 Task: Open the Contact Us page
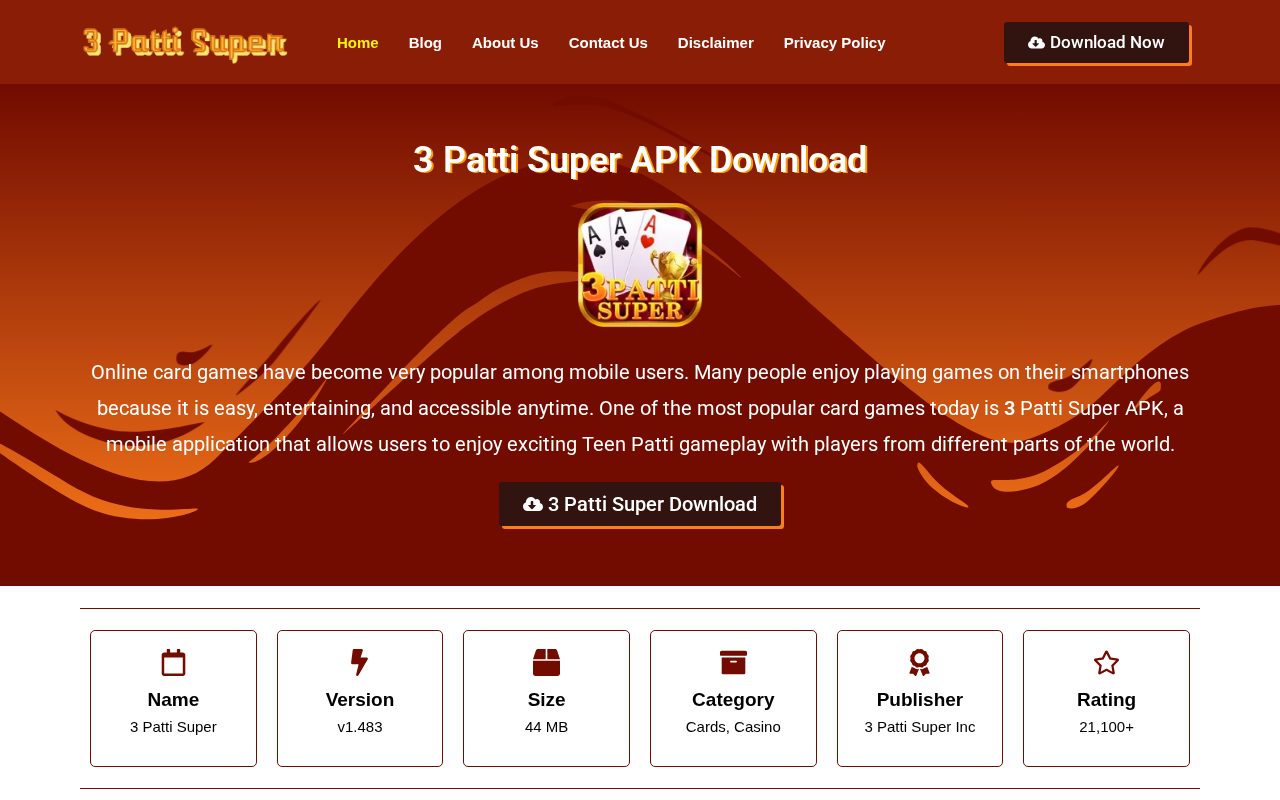(x=608, y=43)
